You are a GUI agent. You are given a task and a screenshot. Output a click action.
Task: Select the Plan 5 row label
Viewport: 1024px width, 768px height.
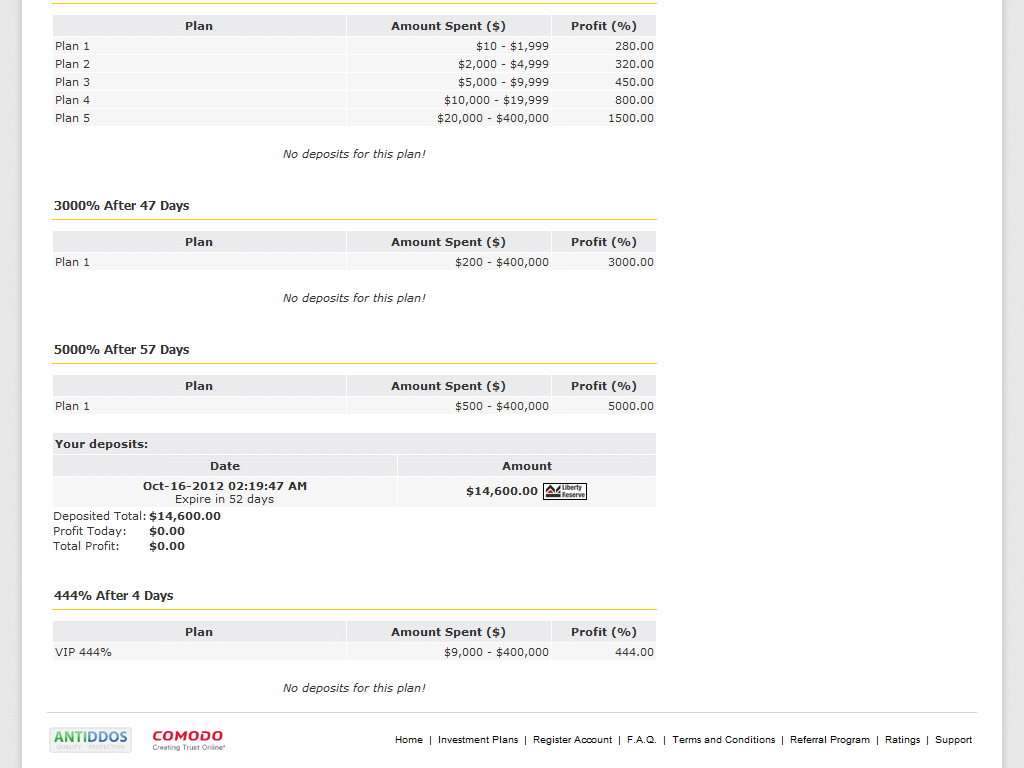73,118
